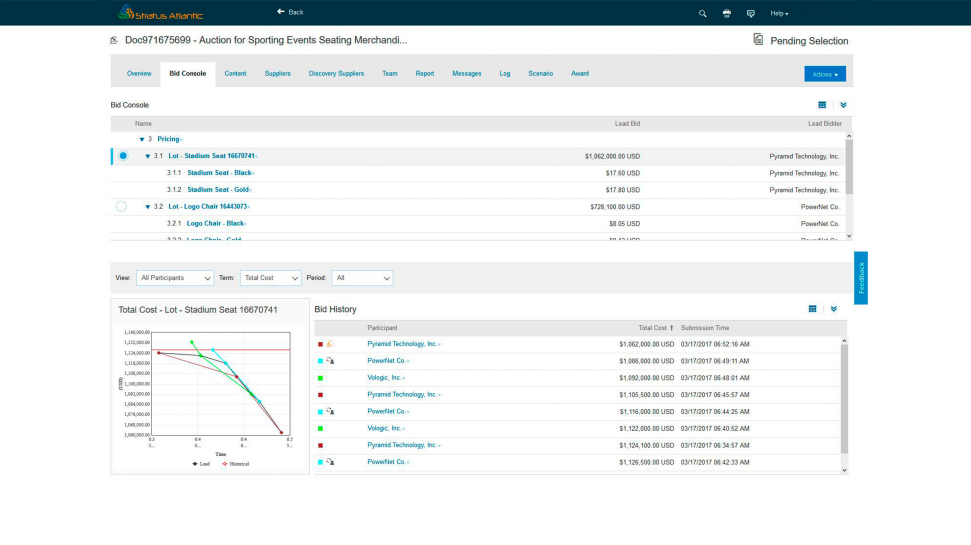Click the Lead legend entry in chart
The image size is (971, 545).
coord(201,464)
